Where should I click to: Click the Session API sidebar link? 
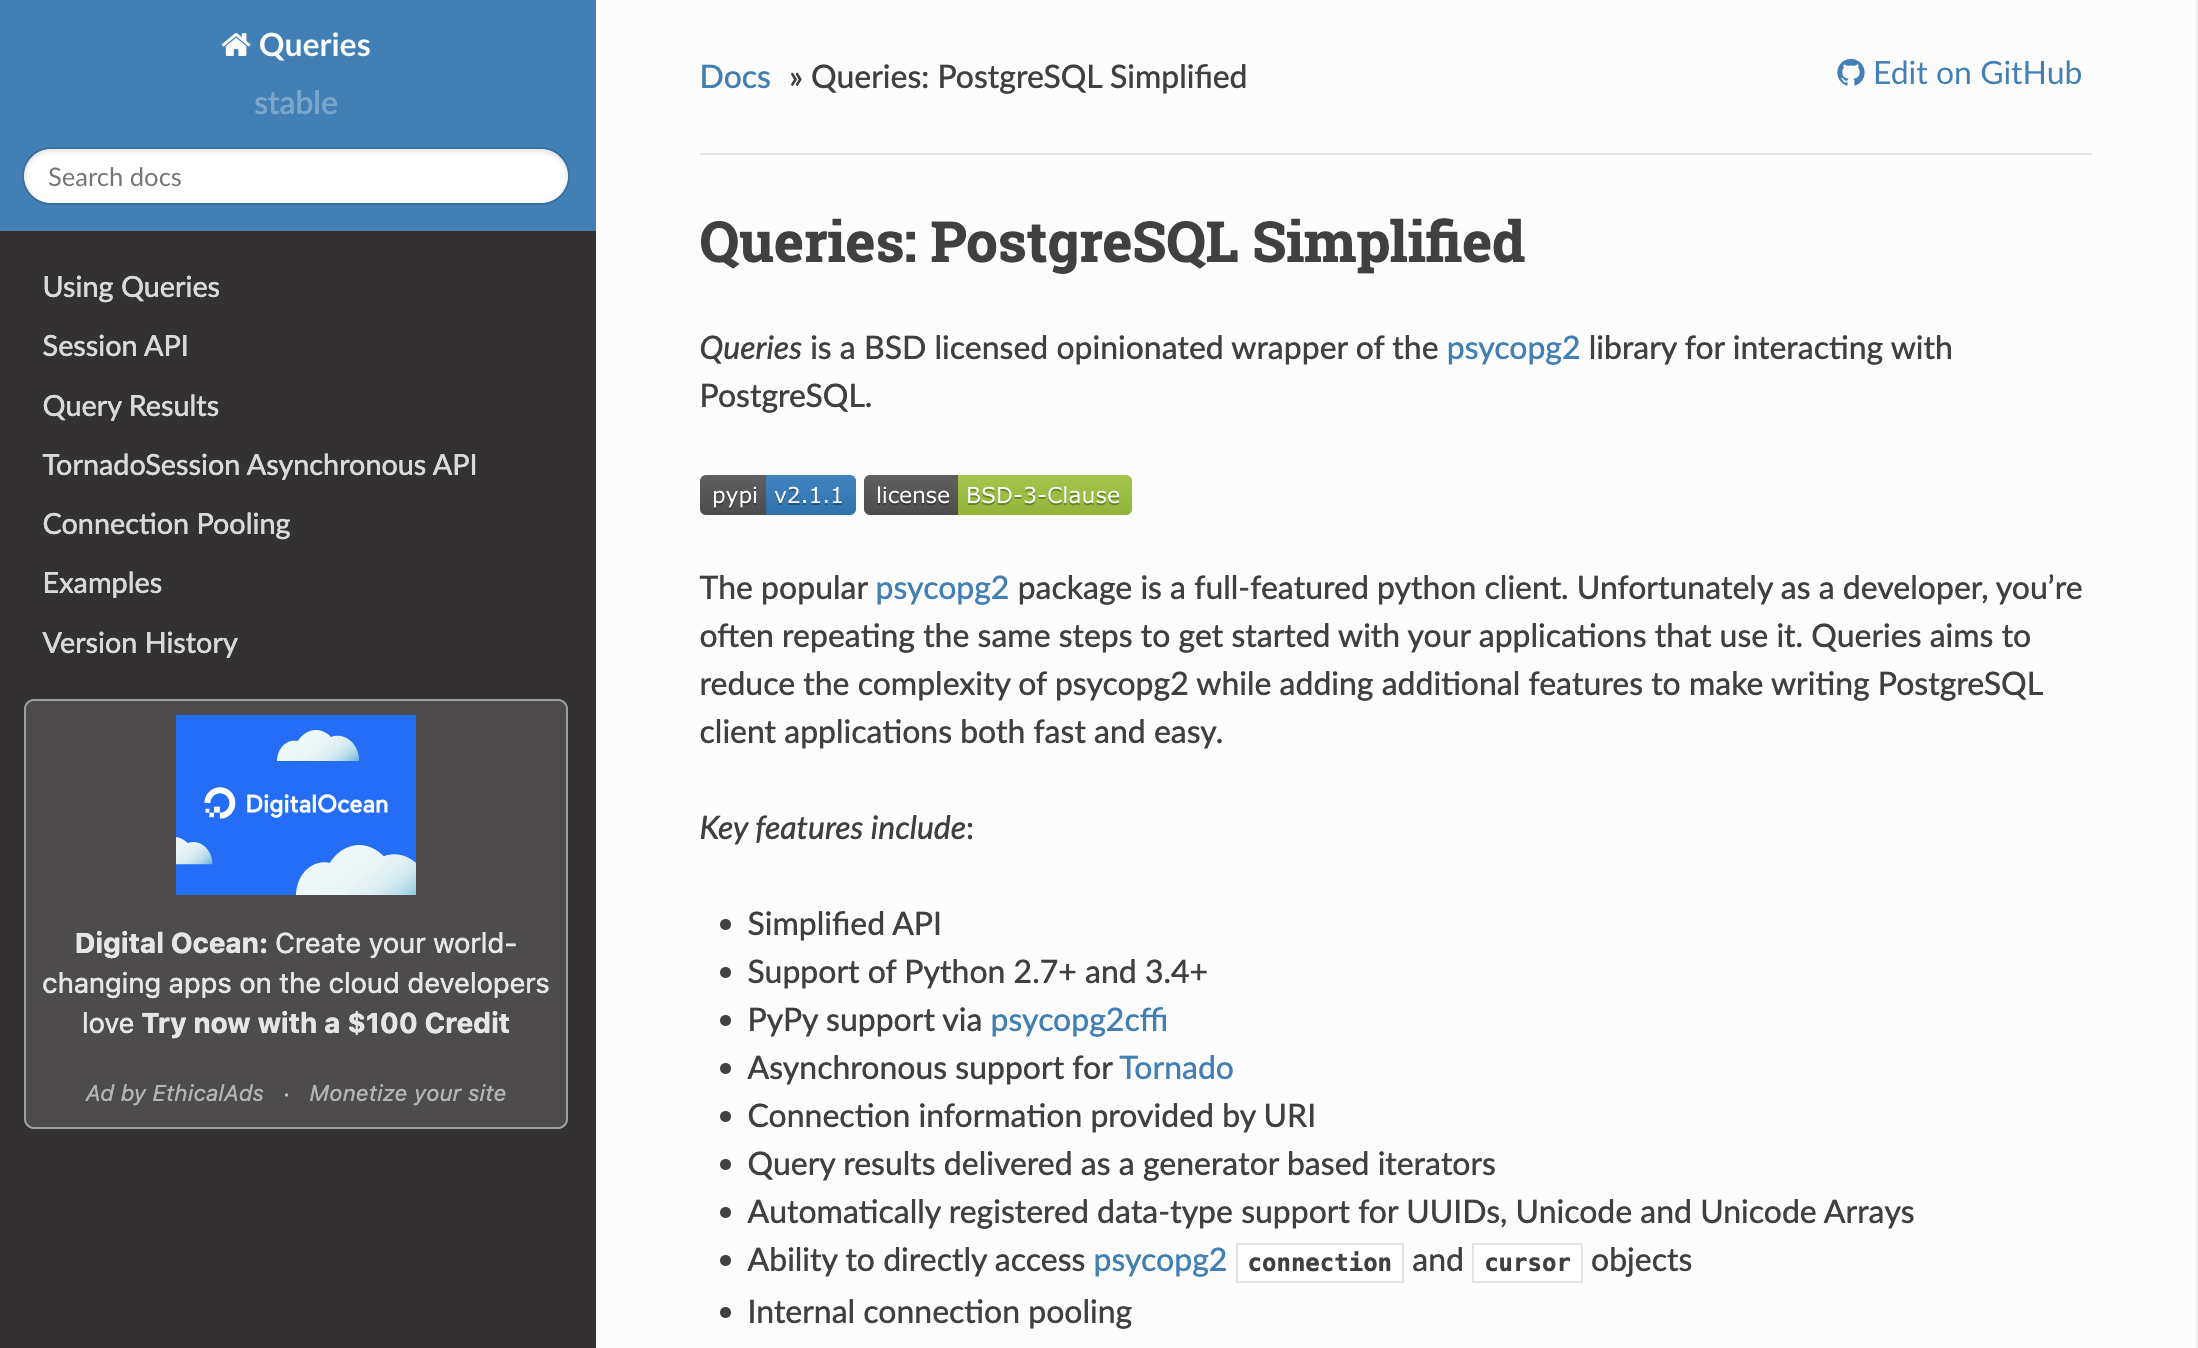pyautogui.click(x=118, y=344)
